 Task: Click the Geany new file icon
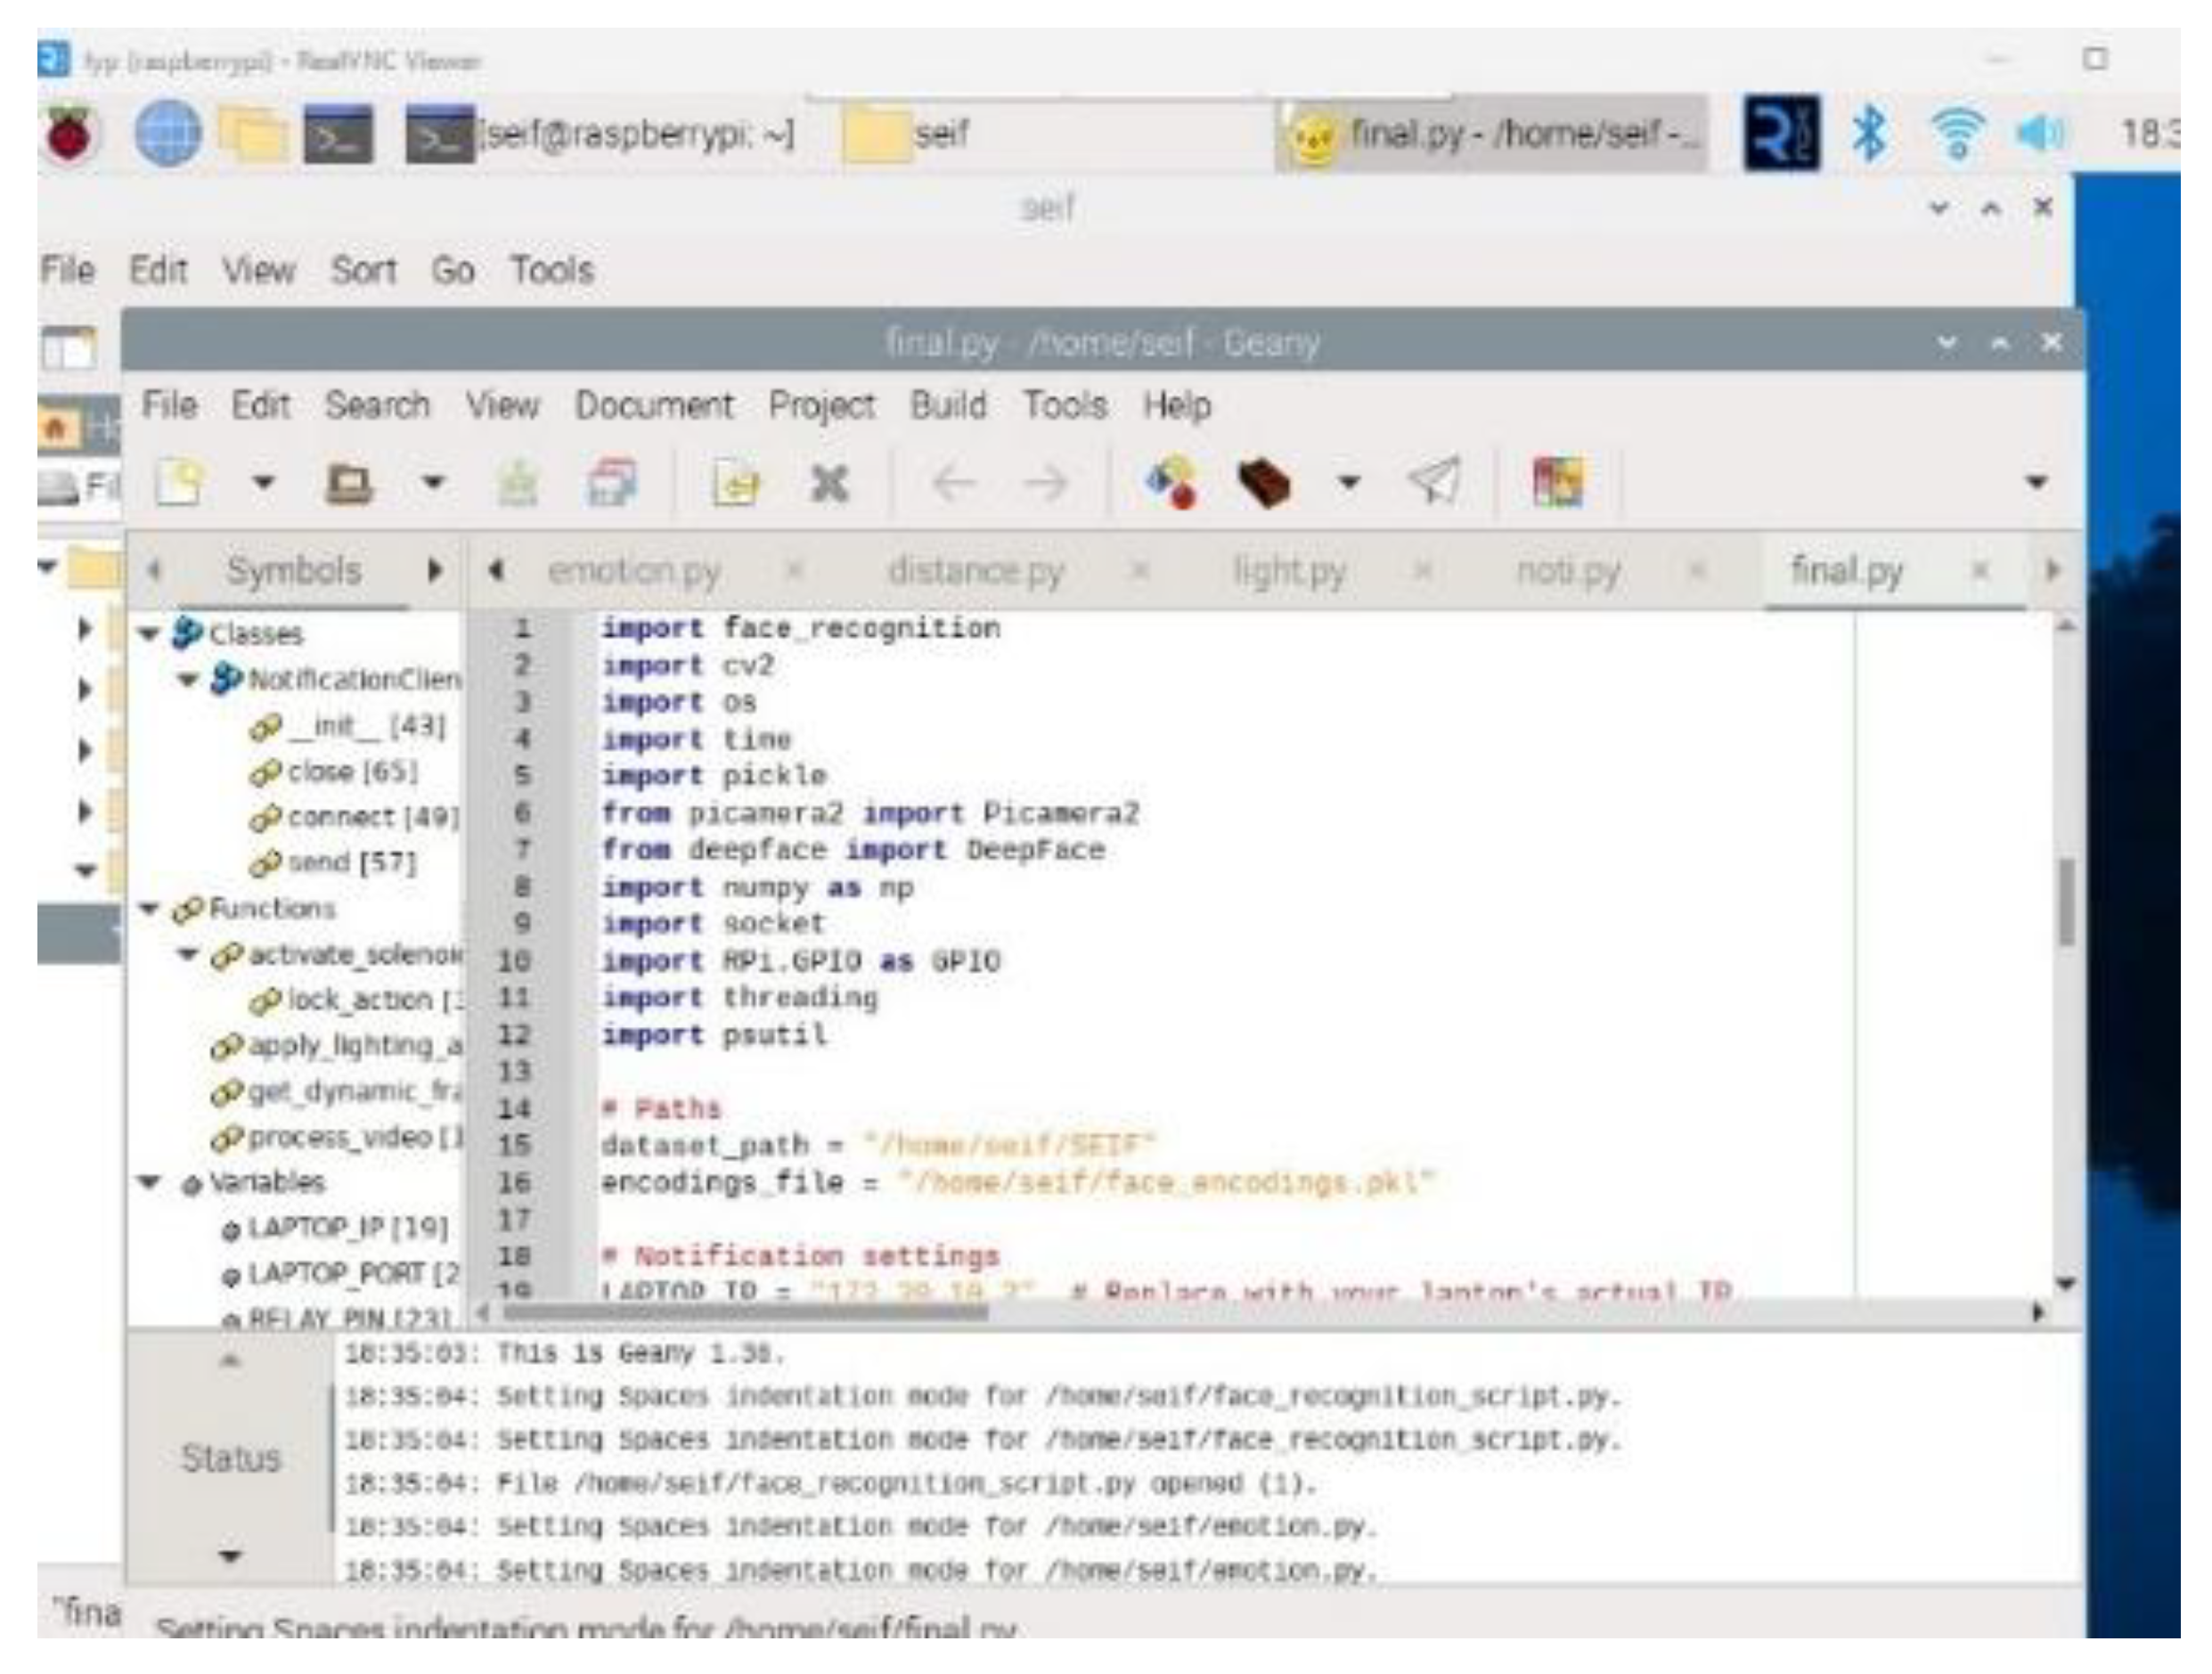pyautogui.click(x=180, y=484)
